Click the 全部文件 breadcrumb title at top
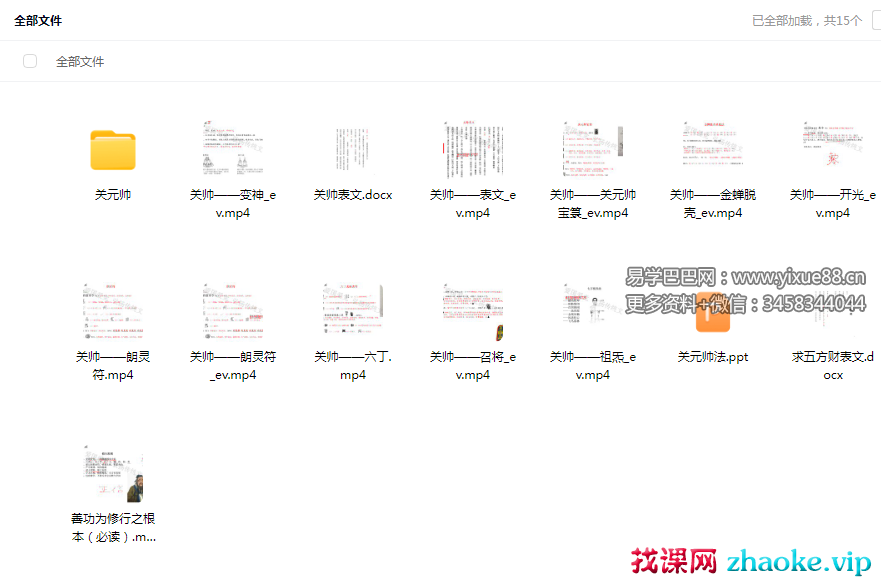Viewport: 881px width, 580px height. 38,20
